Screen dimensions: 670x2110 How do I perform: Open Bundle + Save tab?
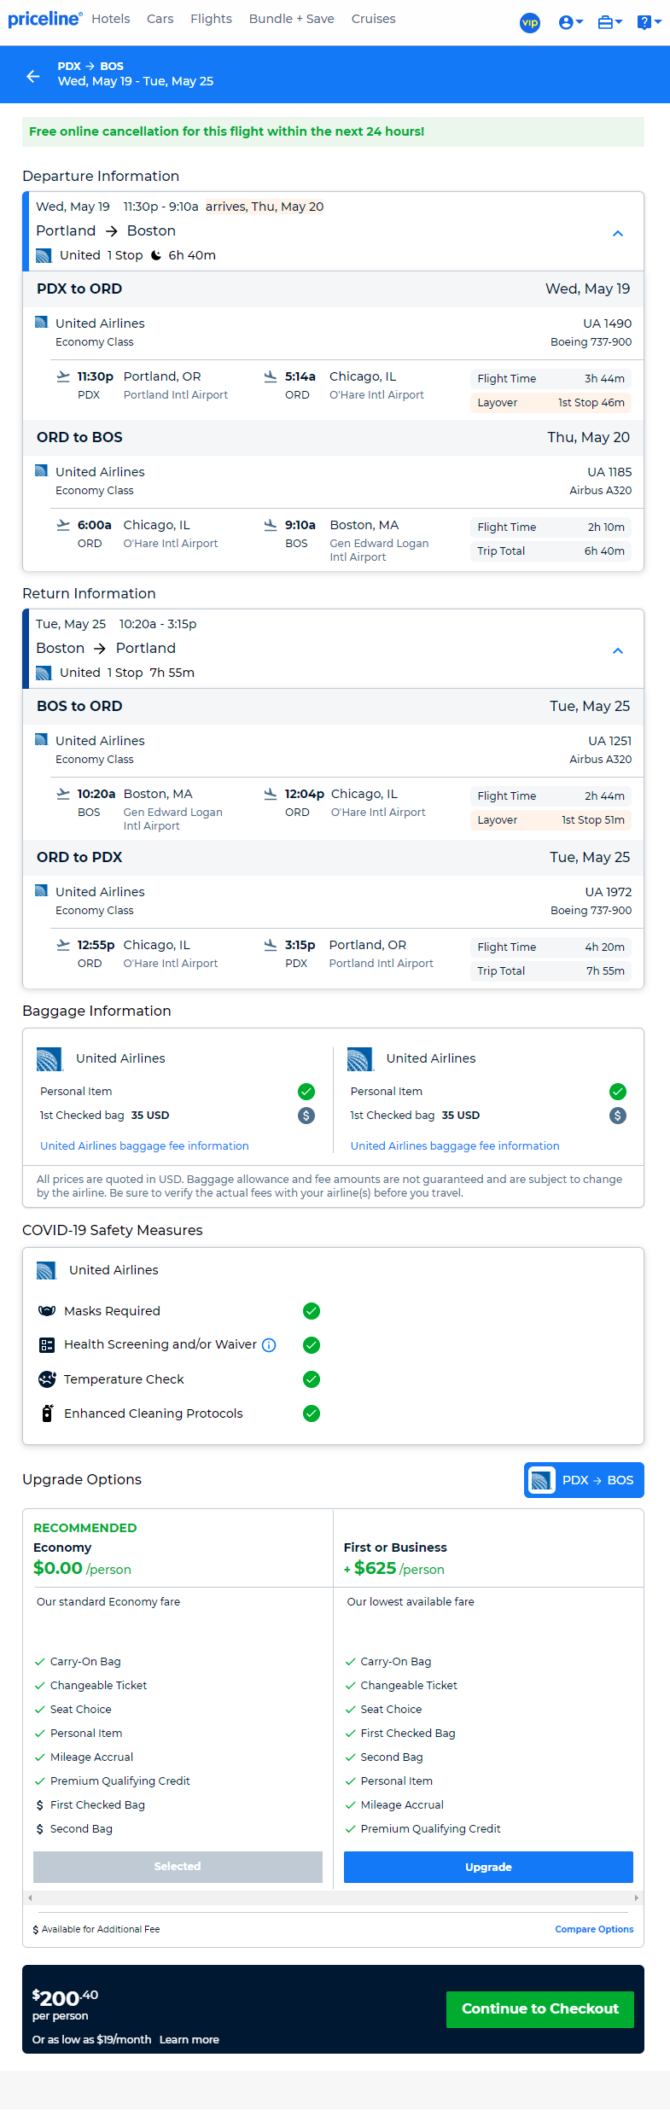292,19
